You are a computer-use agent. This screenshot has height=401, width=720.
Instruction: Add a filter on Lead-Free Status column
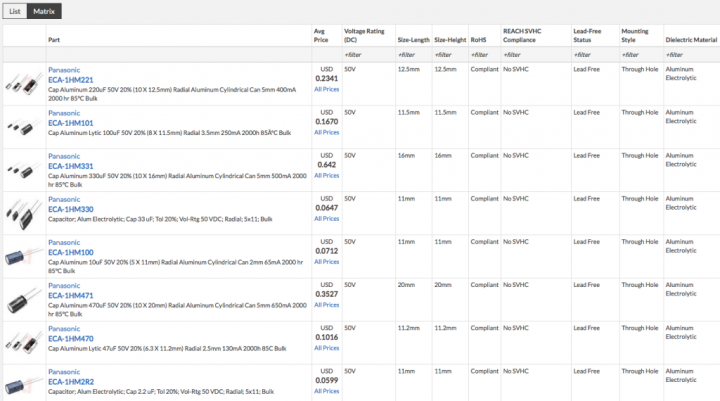[x=582, y=55]
